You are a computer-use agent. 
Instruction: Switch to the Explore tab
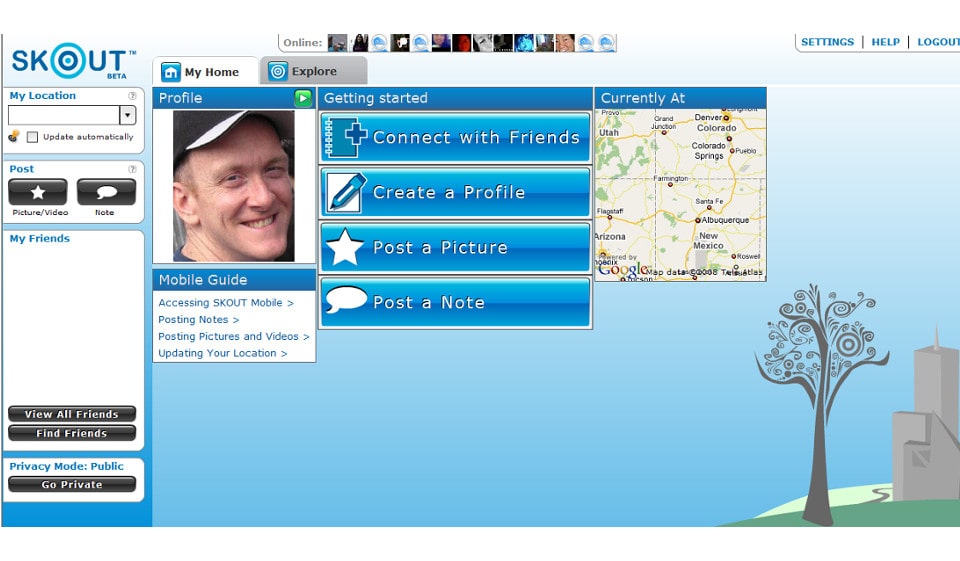(313, 71)
